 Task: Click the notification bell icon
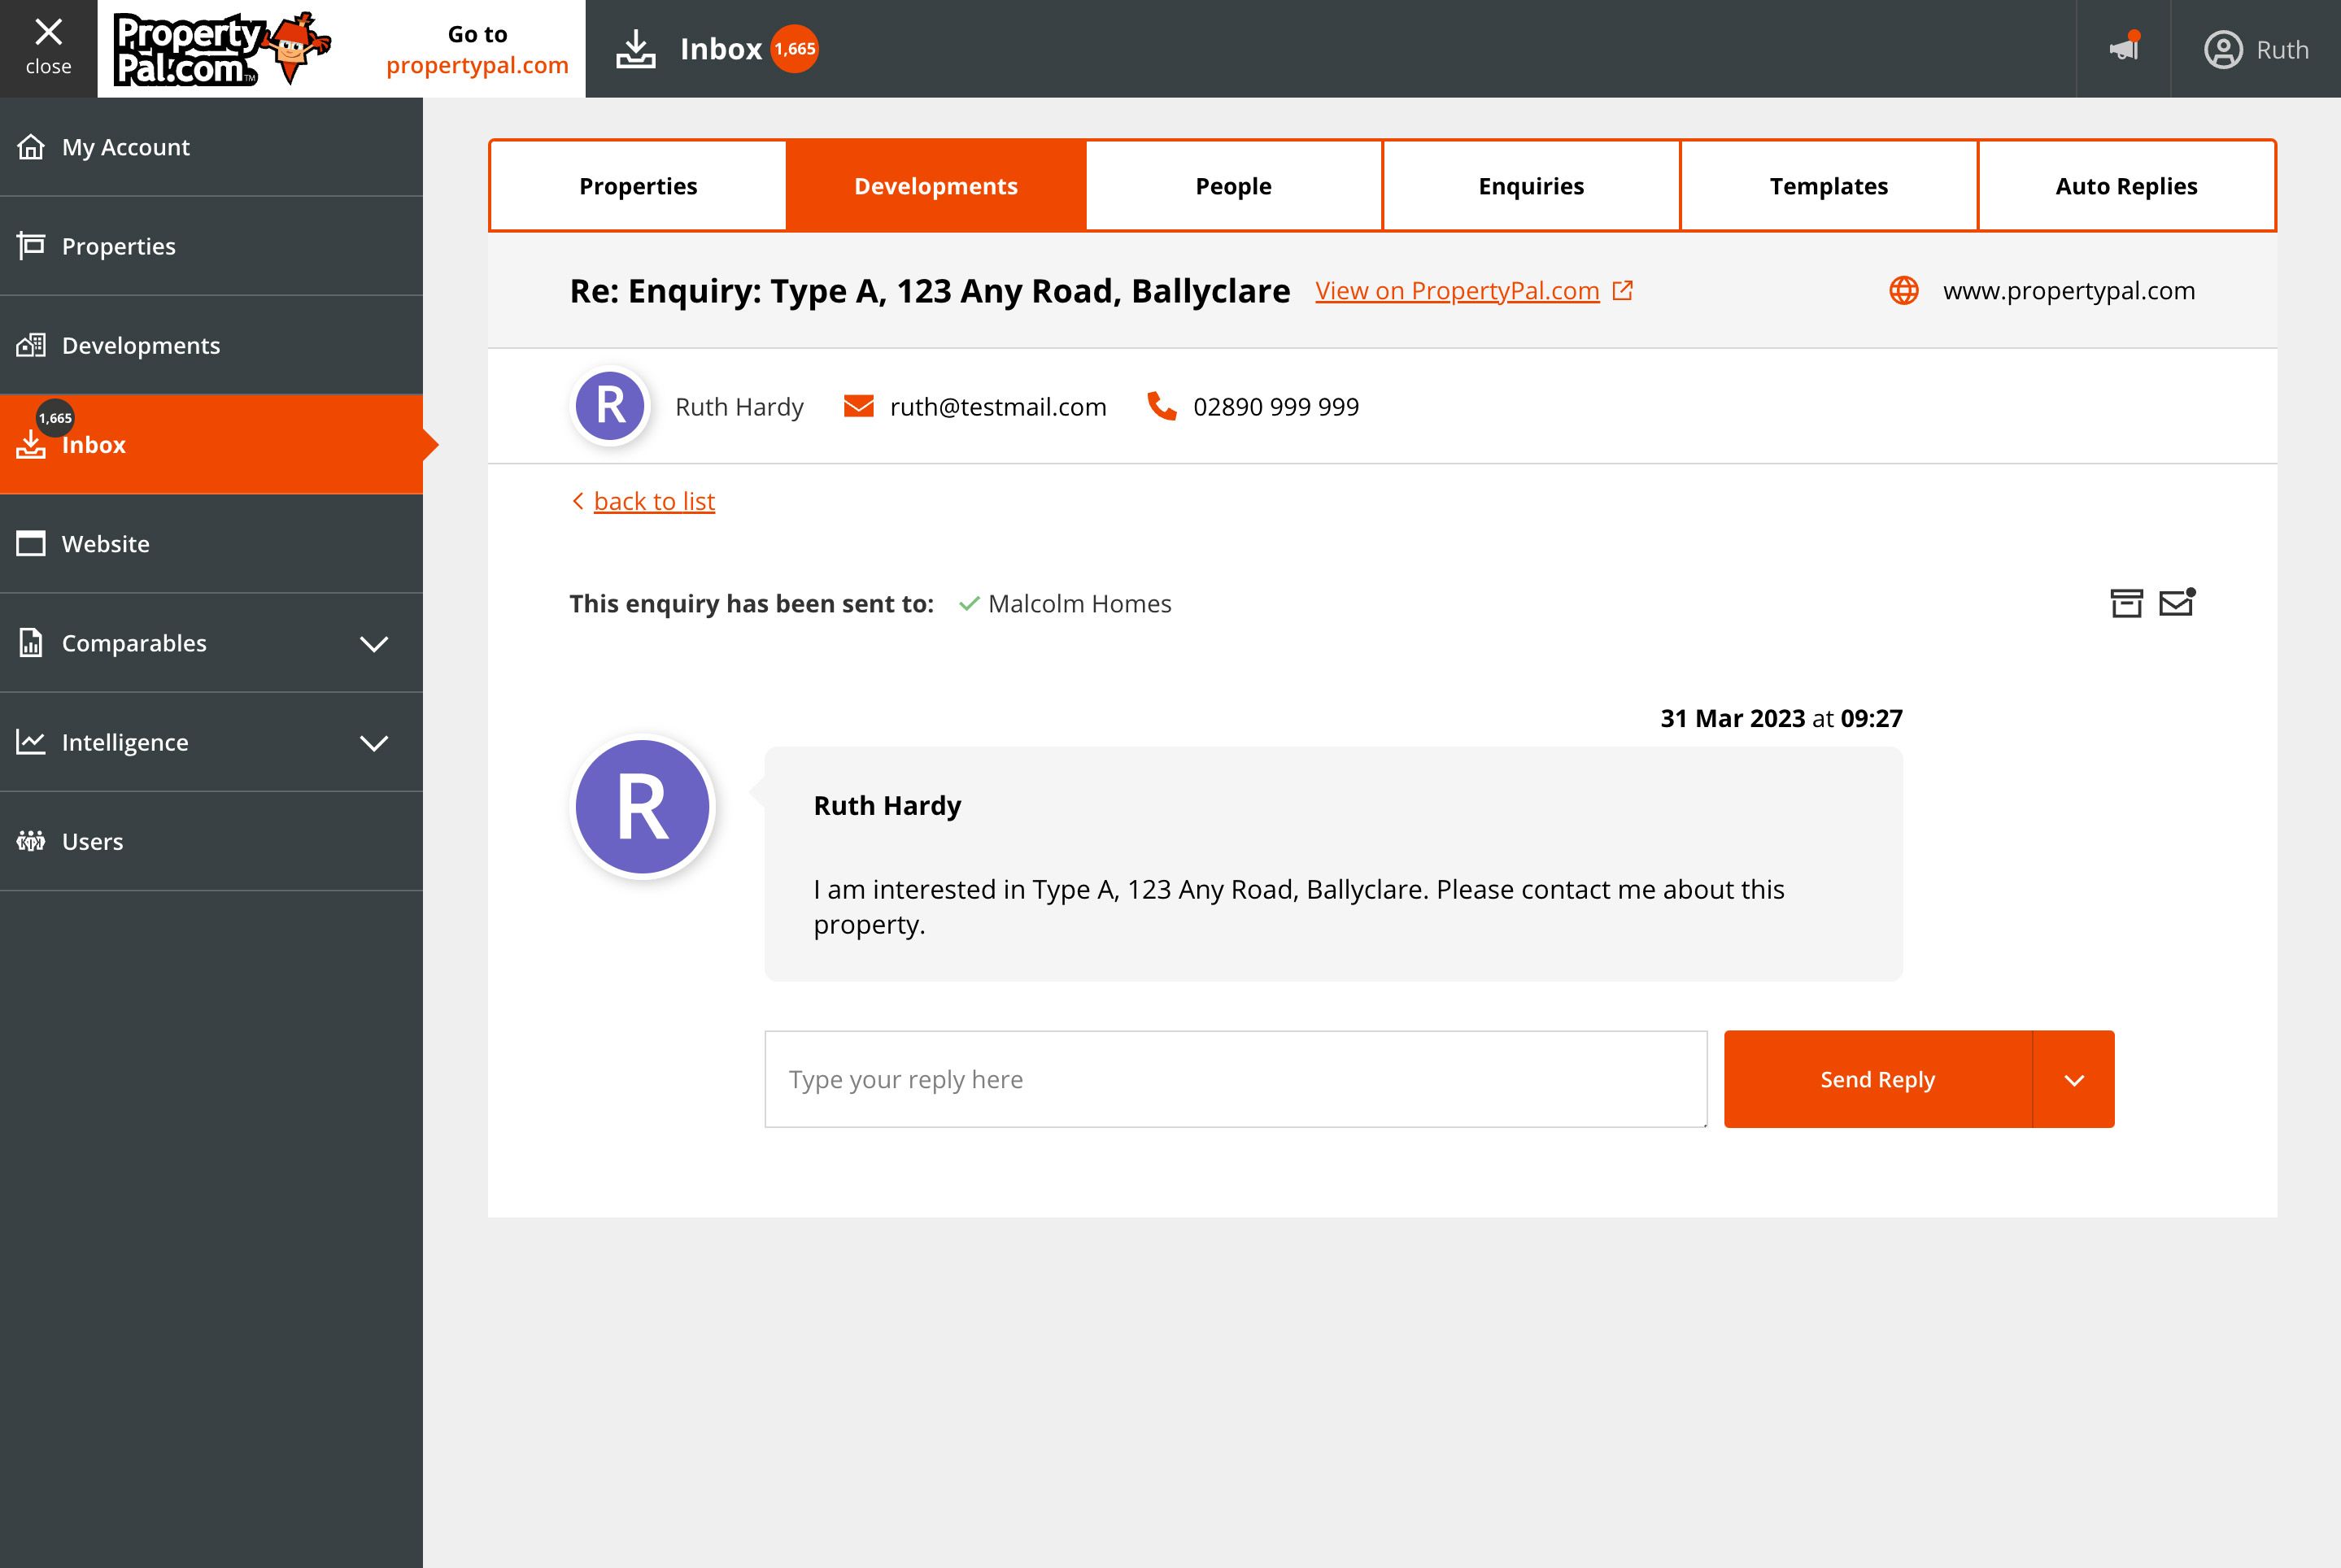tap(2124, 47)
